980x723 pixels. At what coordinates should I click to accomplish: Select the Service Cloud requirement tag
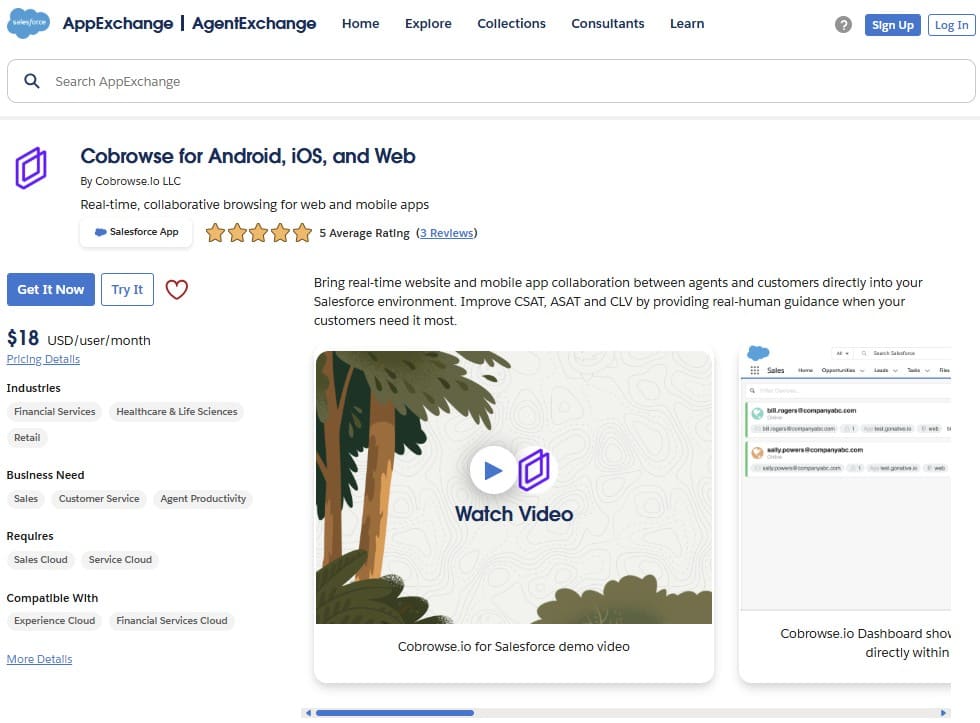coord(120,560)
